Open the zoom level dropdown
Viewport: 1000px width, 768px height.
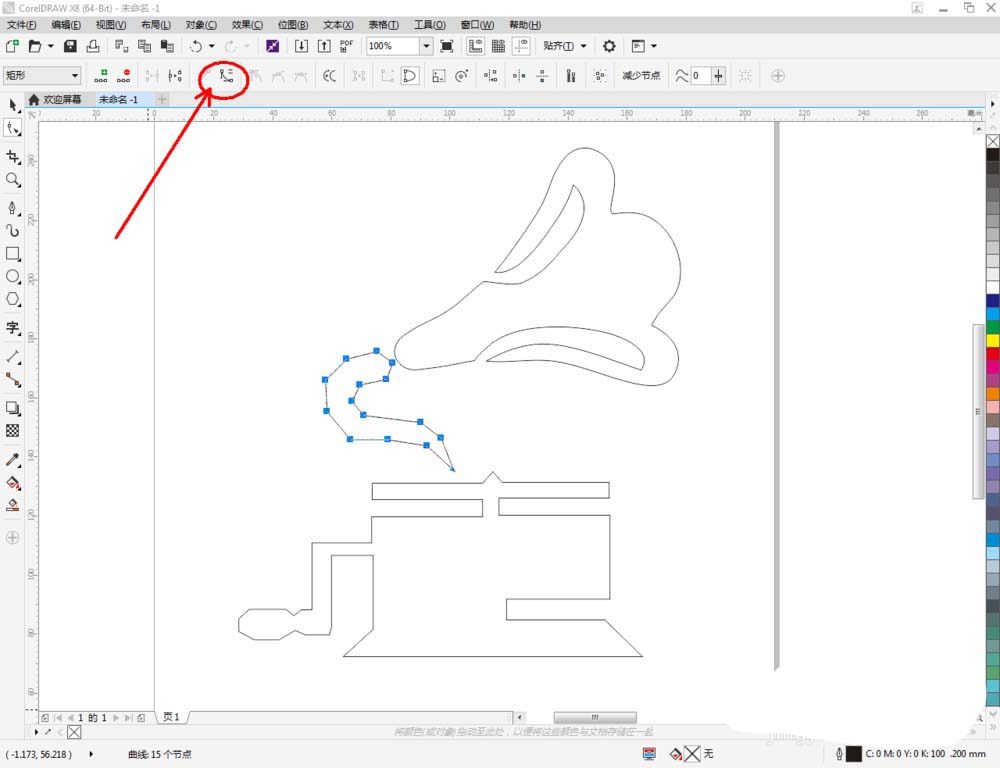(x=426, y=46)
